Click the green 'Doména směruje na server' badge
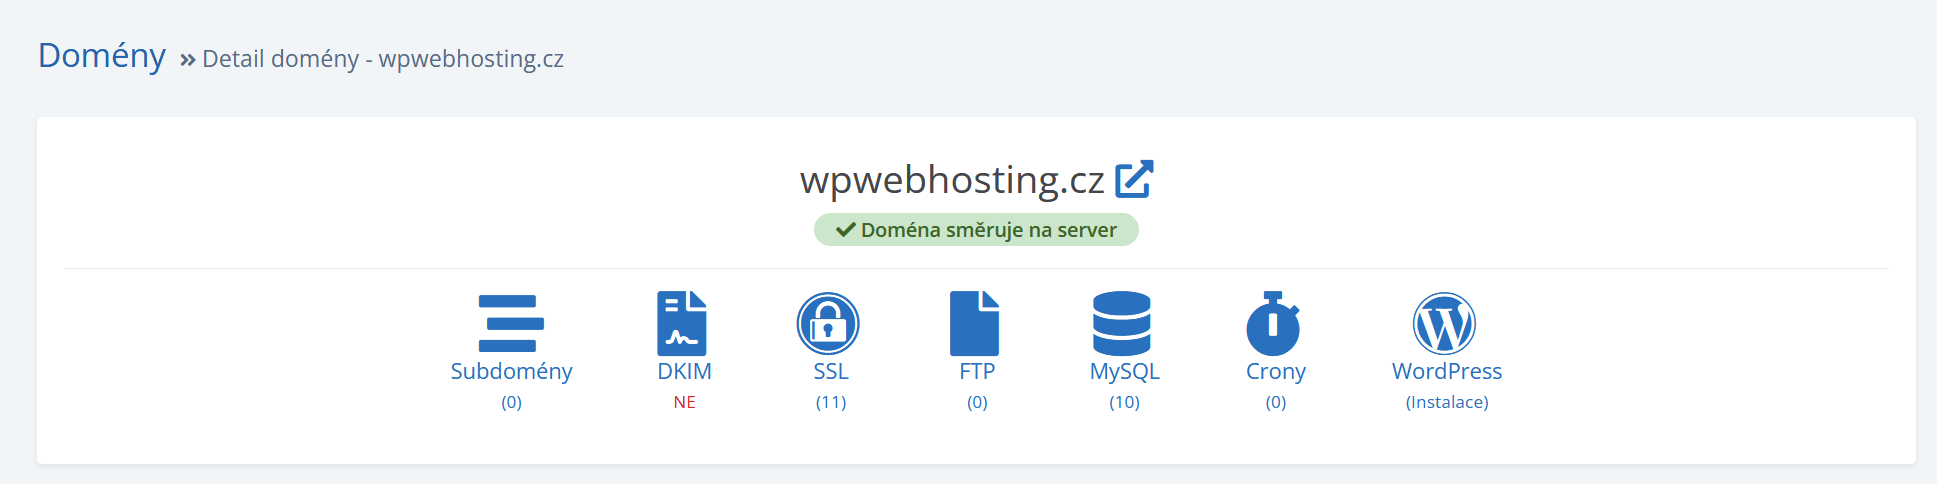 976,230
